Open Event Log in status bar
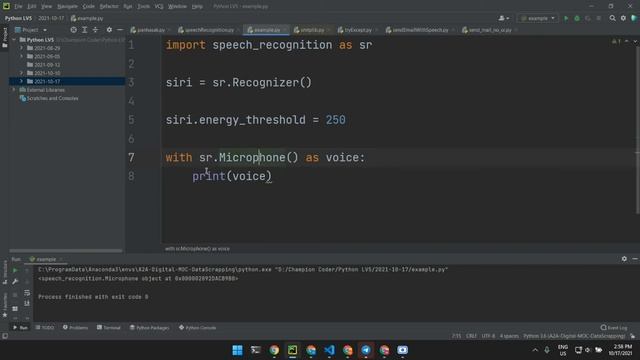The width and height of the screenshot is (640, 360). [x=614, y=328]
